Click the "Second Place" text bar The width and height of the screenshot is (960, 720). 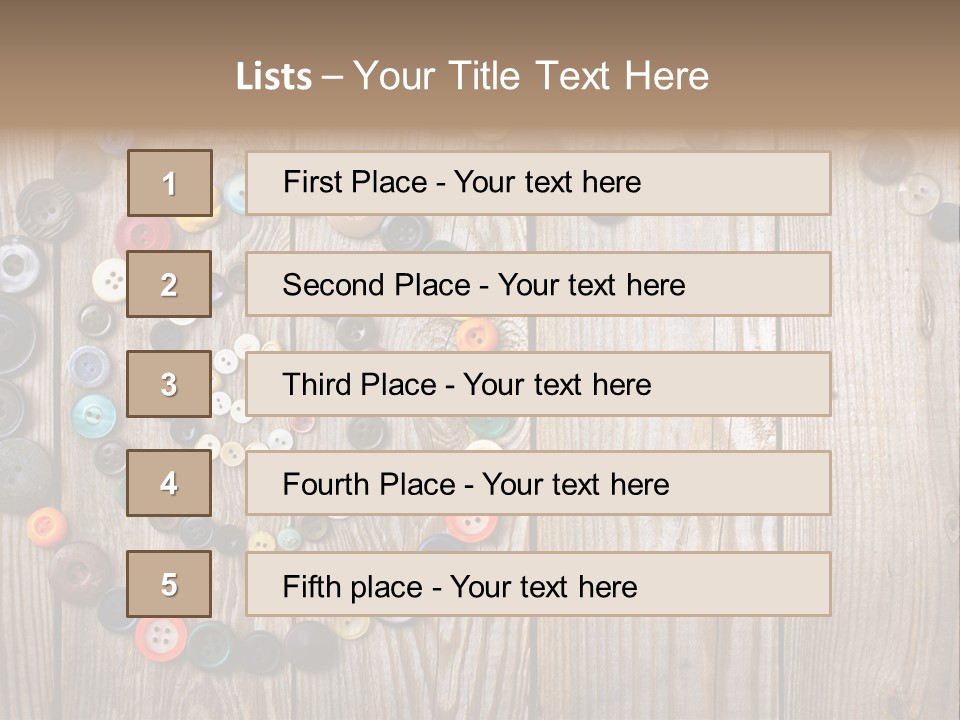point(538,284)
